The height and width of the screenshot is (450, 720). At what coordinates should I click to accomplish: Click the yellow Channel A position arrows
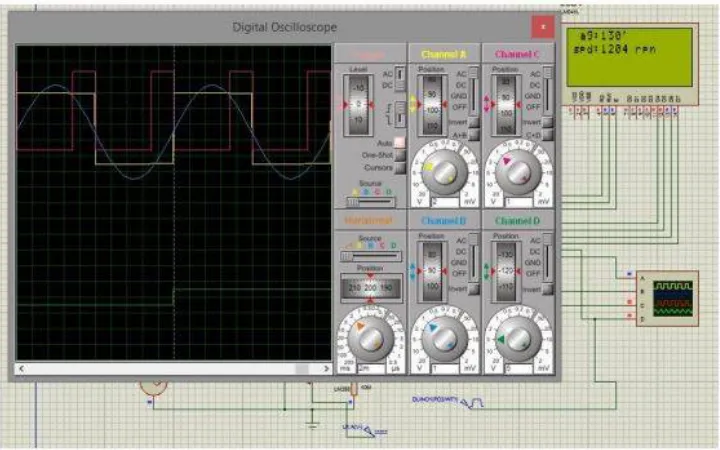point(413,104)
